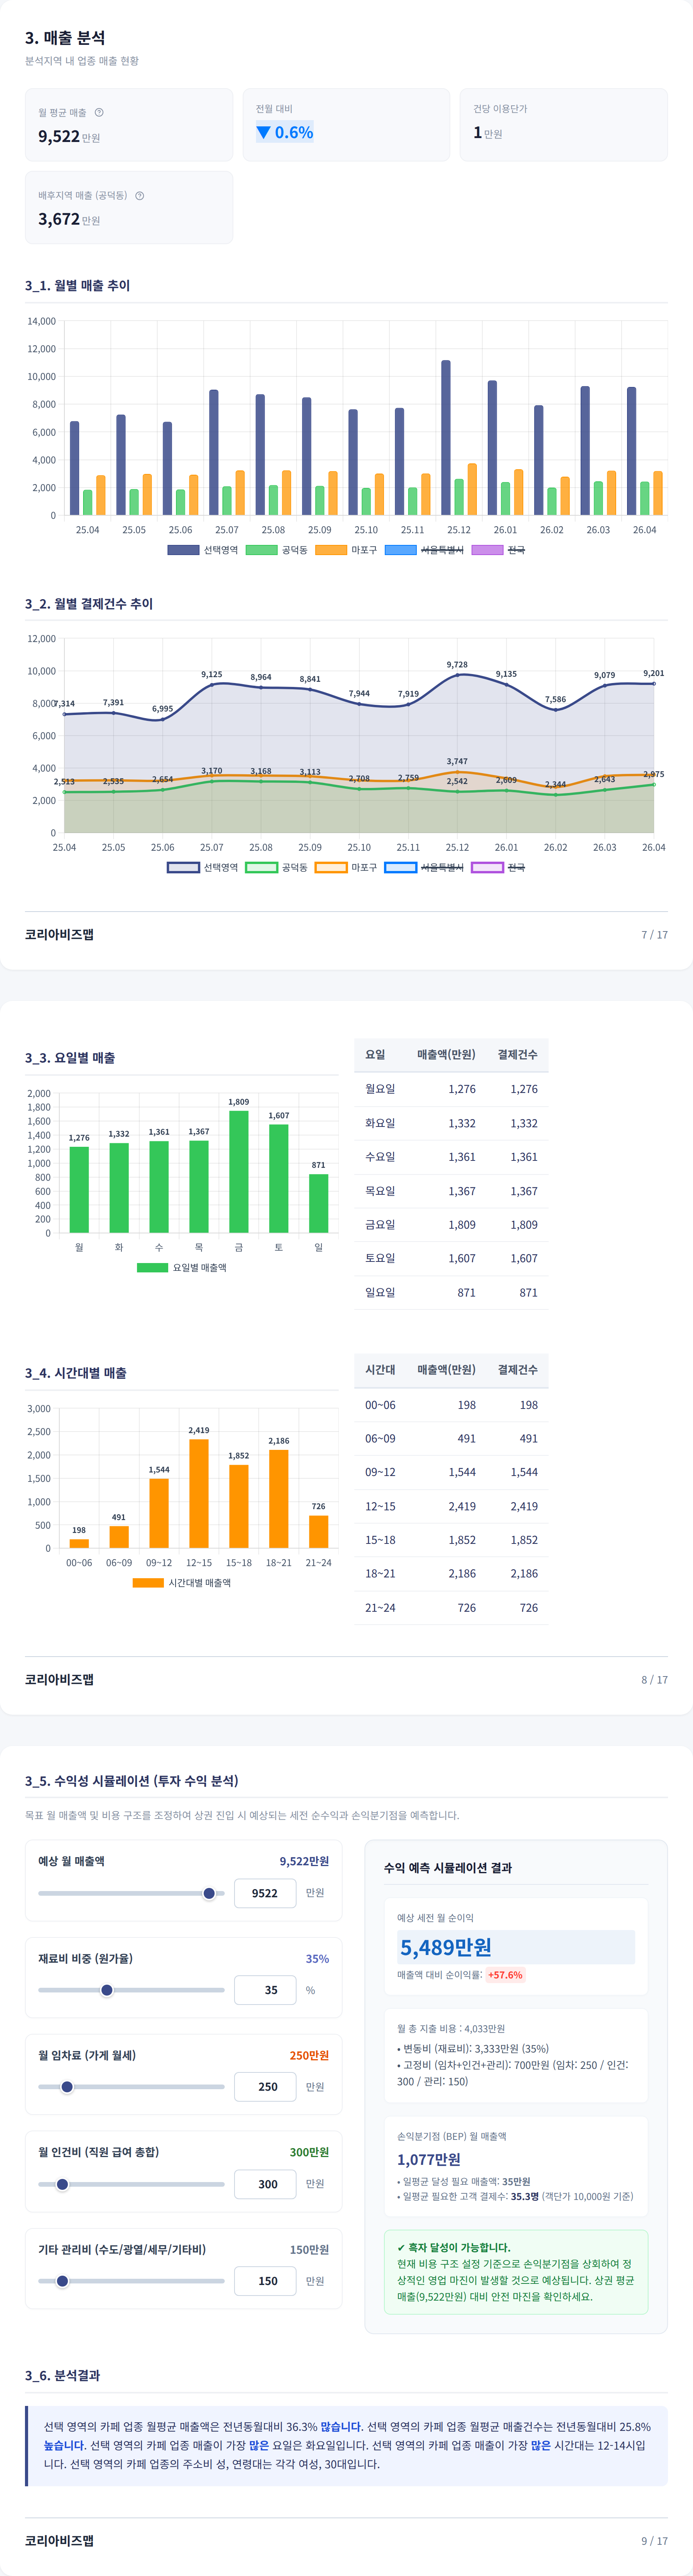This screenshot has width=693, height=2576.
Task: Click the 전월 대비 0.6% value
Action: pyautogui.click(x=285, y=132)
